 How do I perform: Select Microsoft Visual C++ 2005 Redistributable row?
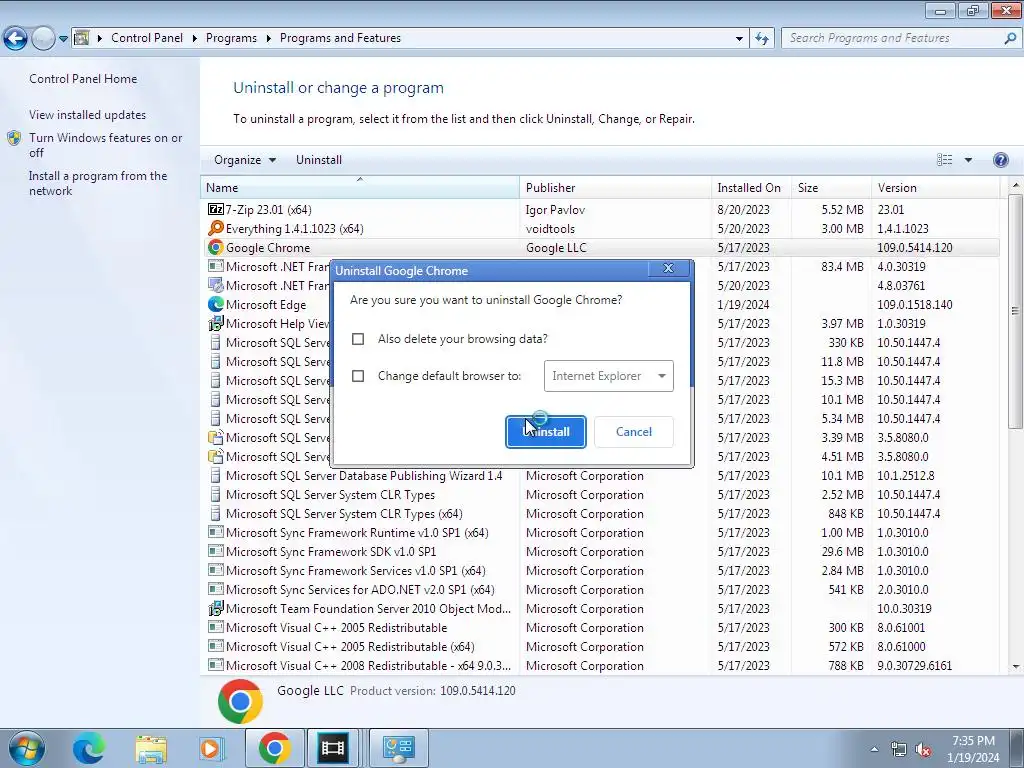tap(600, 628)
